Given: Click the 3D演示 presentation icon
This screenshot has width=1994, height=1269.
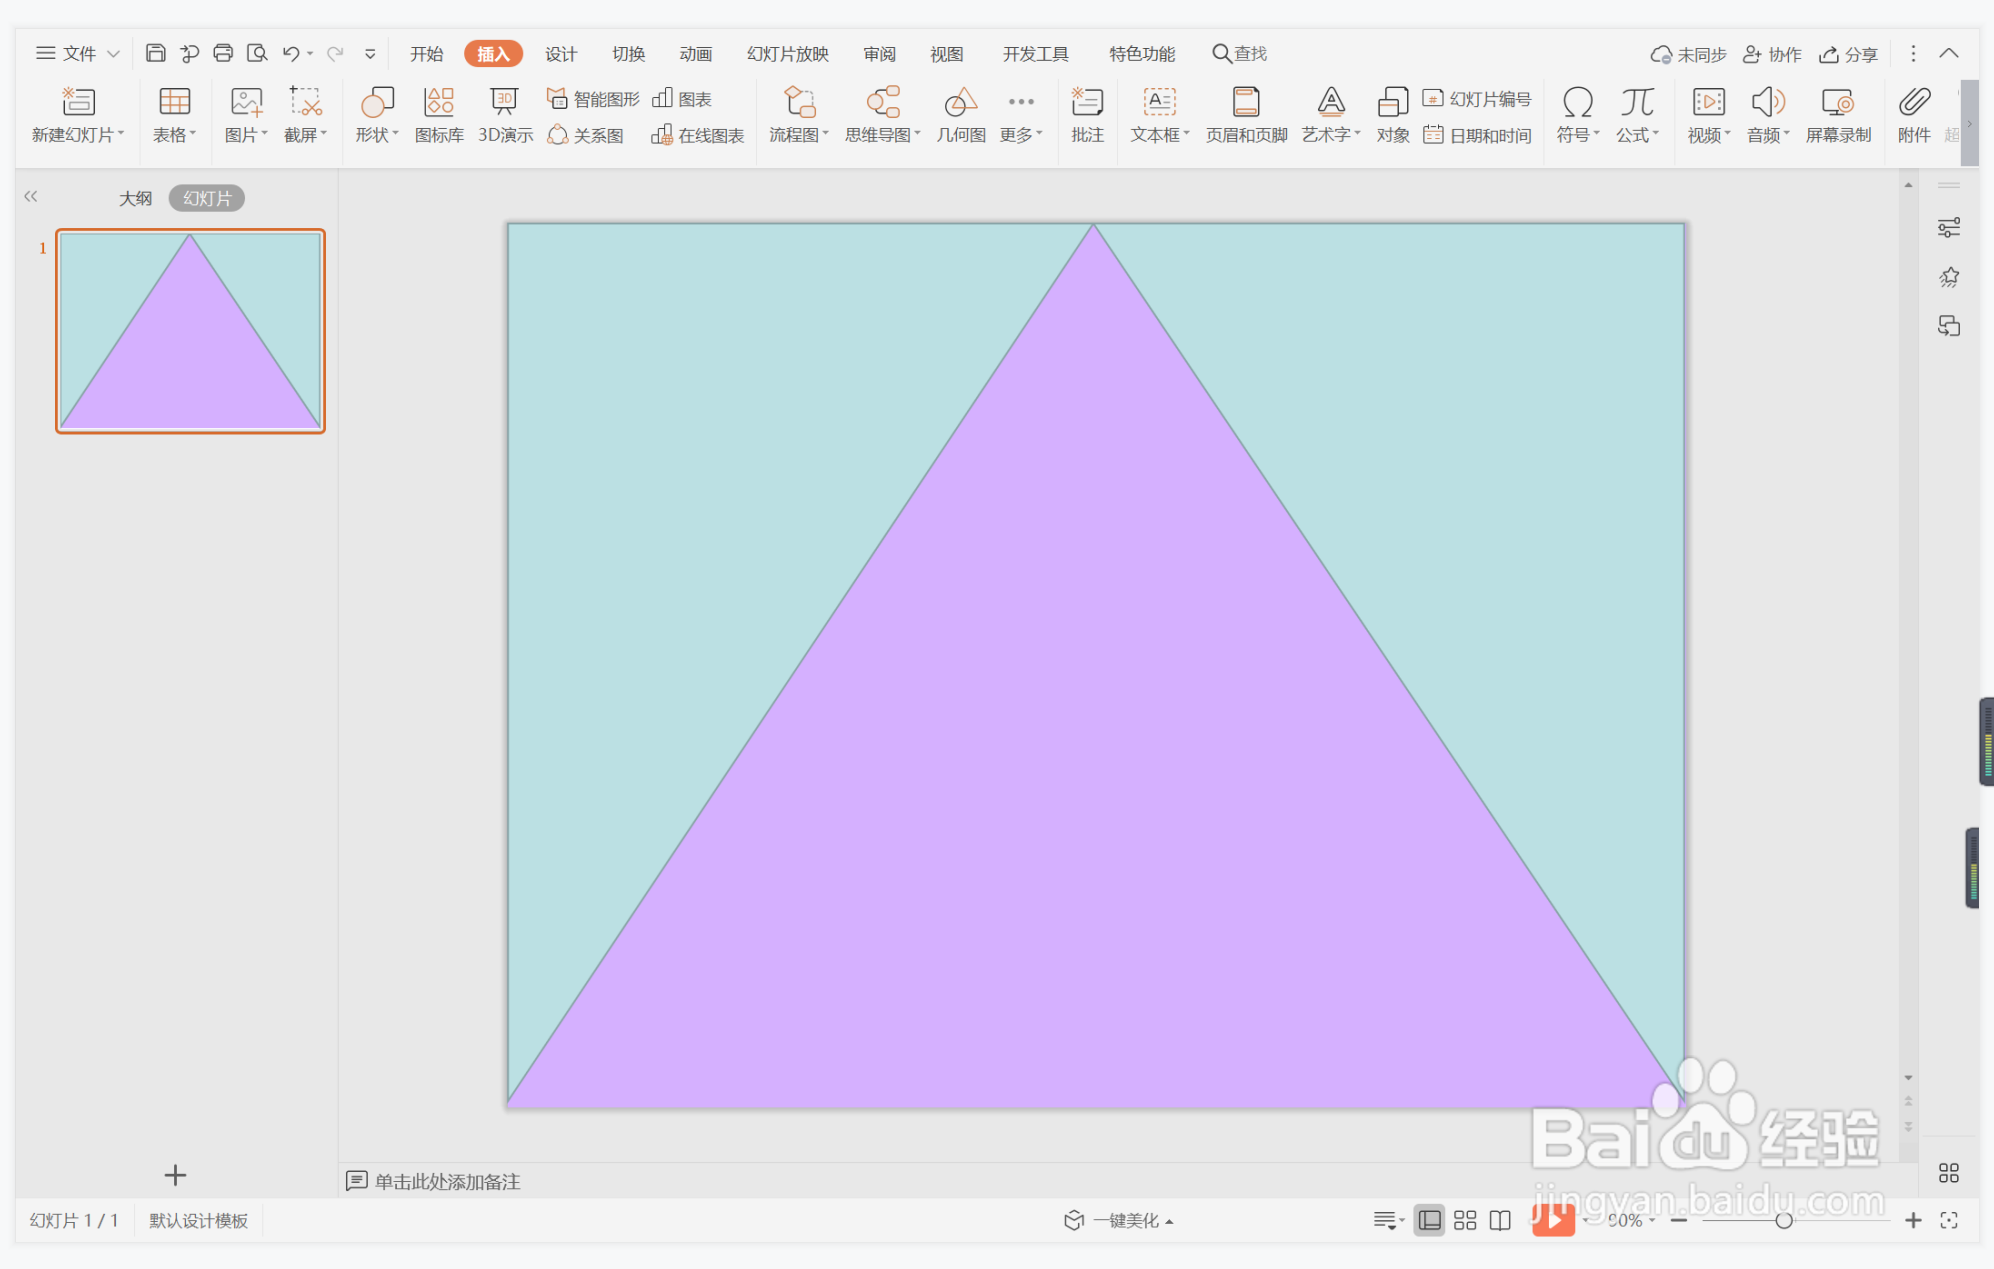Looking at the screenshot, I should [x=504, y=115].
